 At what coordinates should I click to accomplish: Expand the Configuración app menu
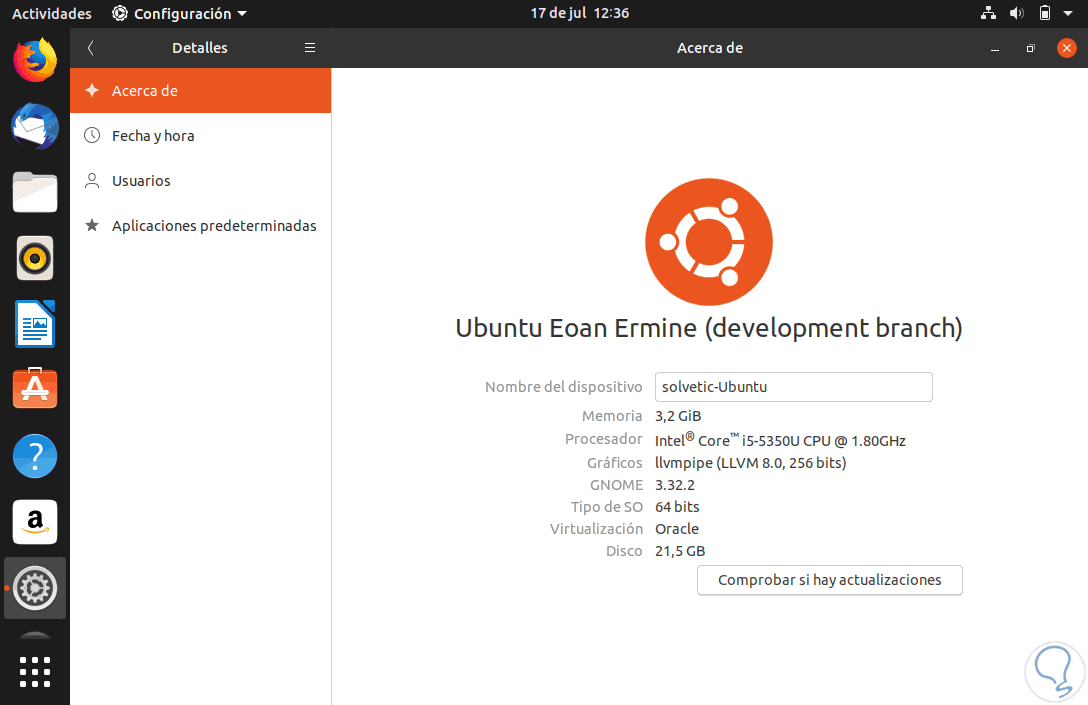pyautogui.click(x=179, y=13)
